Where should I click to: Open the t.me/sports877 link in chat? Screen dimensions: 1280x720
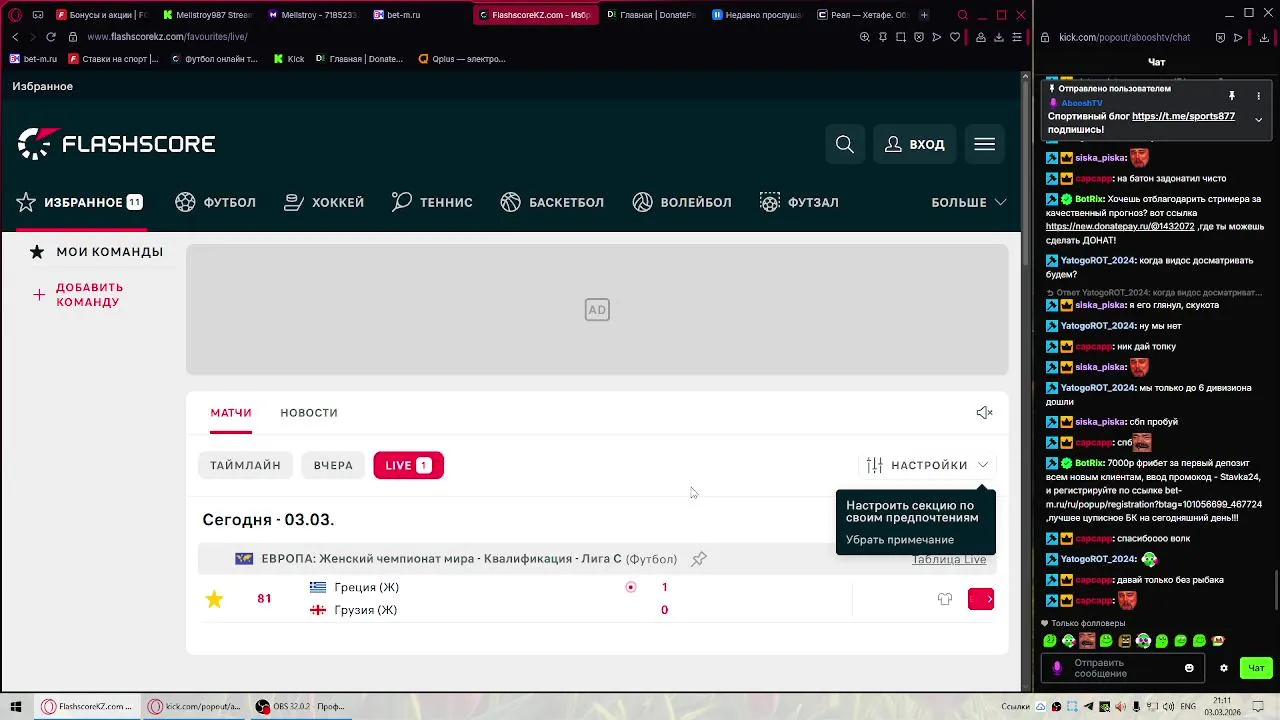(1183, 116)
